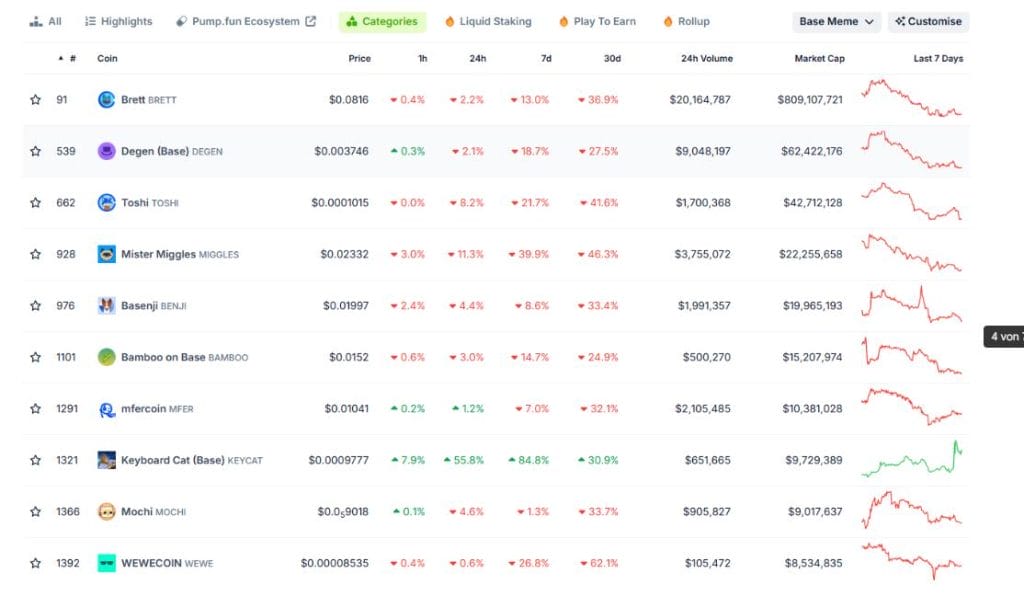The height and width of the screenshot is (608, 1024).
Task: Click the flame icon beside Liquid Staking
Action: (450, 22)
